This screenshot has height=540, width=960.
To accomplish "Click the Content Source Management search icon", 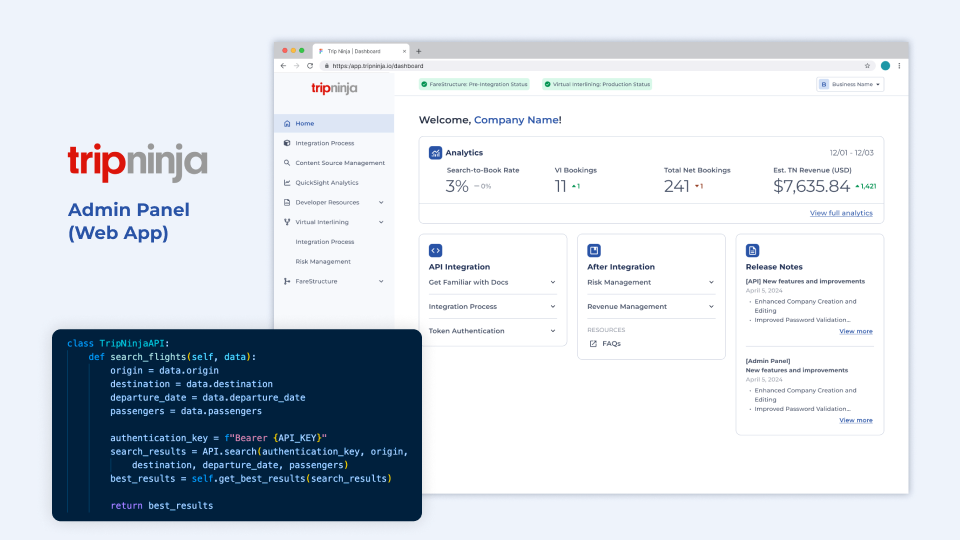I will coord(287,163).
